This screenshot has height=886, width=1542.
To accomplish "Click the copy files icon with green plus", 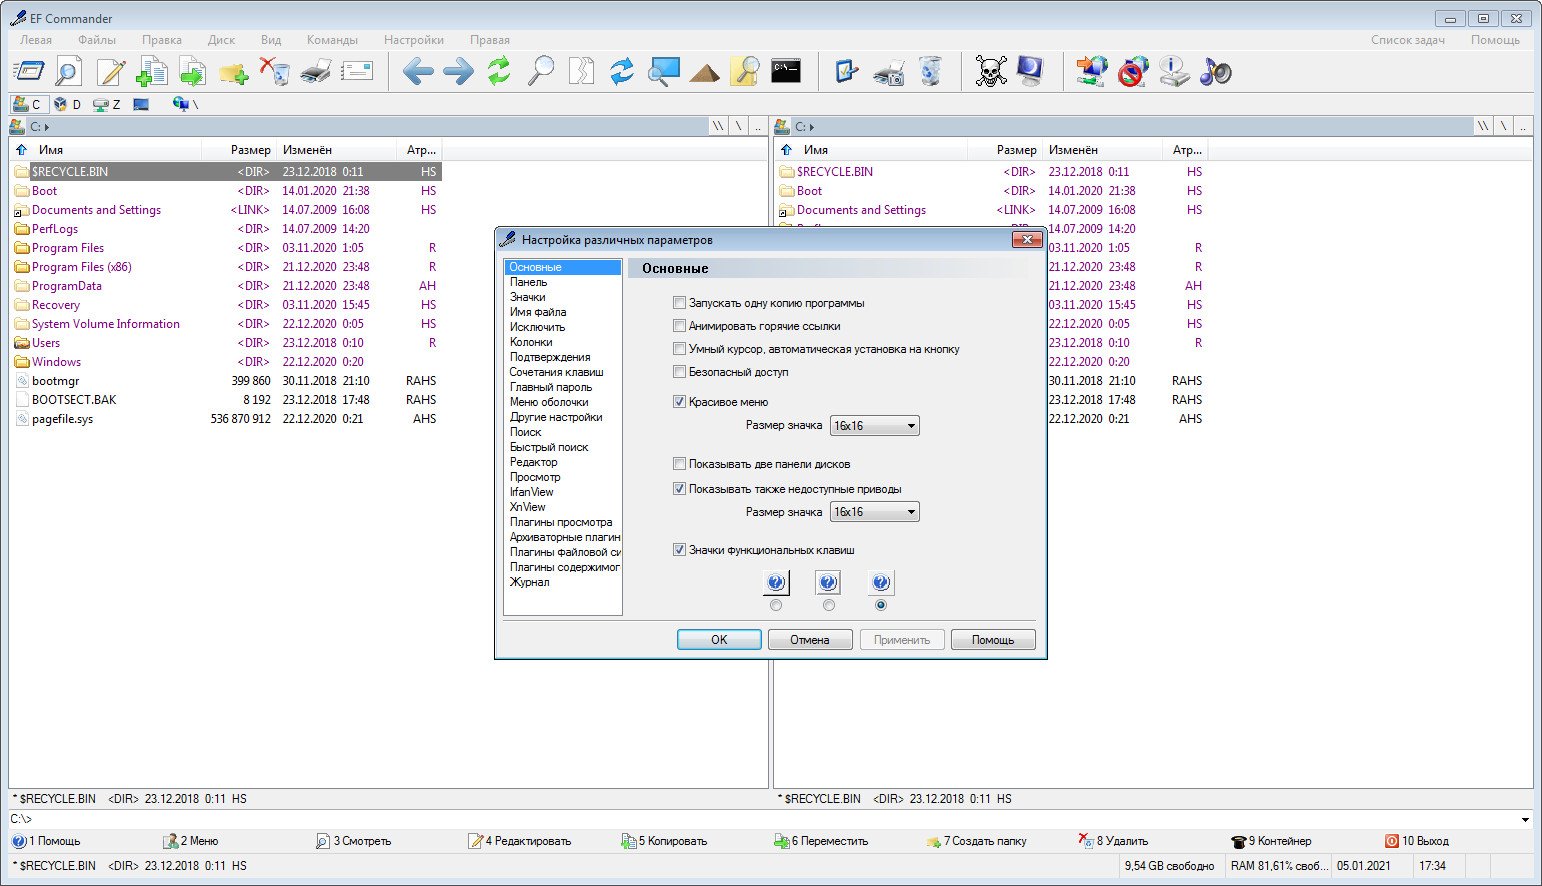I will pos(152,71).
